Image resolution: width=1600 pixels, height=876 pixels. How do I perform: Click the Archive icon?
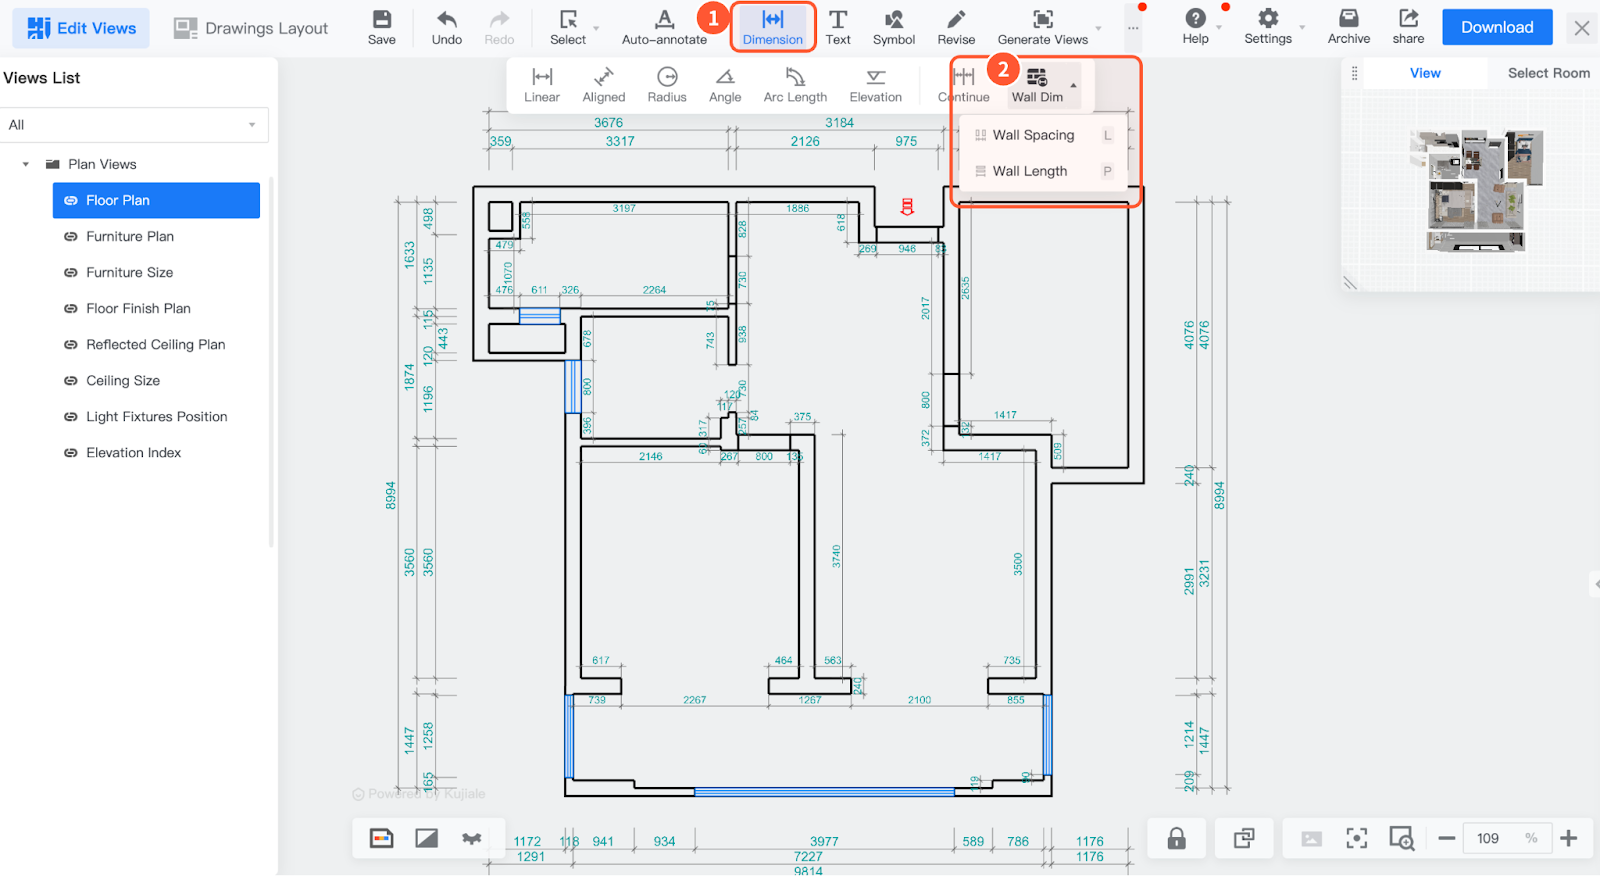click(x=1348, y=27)
